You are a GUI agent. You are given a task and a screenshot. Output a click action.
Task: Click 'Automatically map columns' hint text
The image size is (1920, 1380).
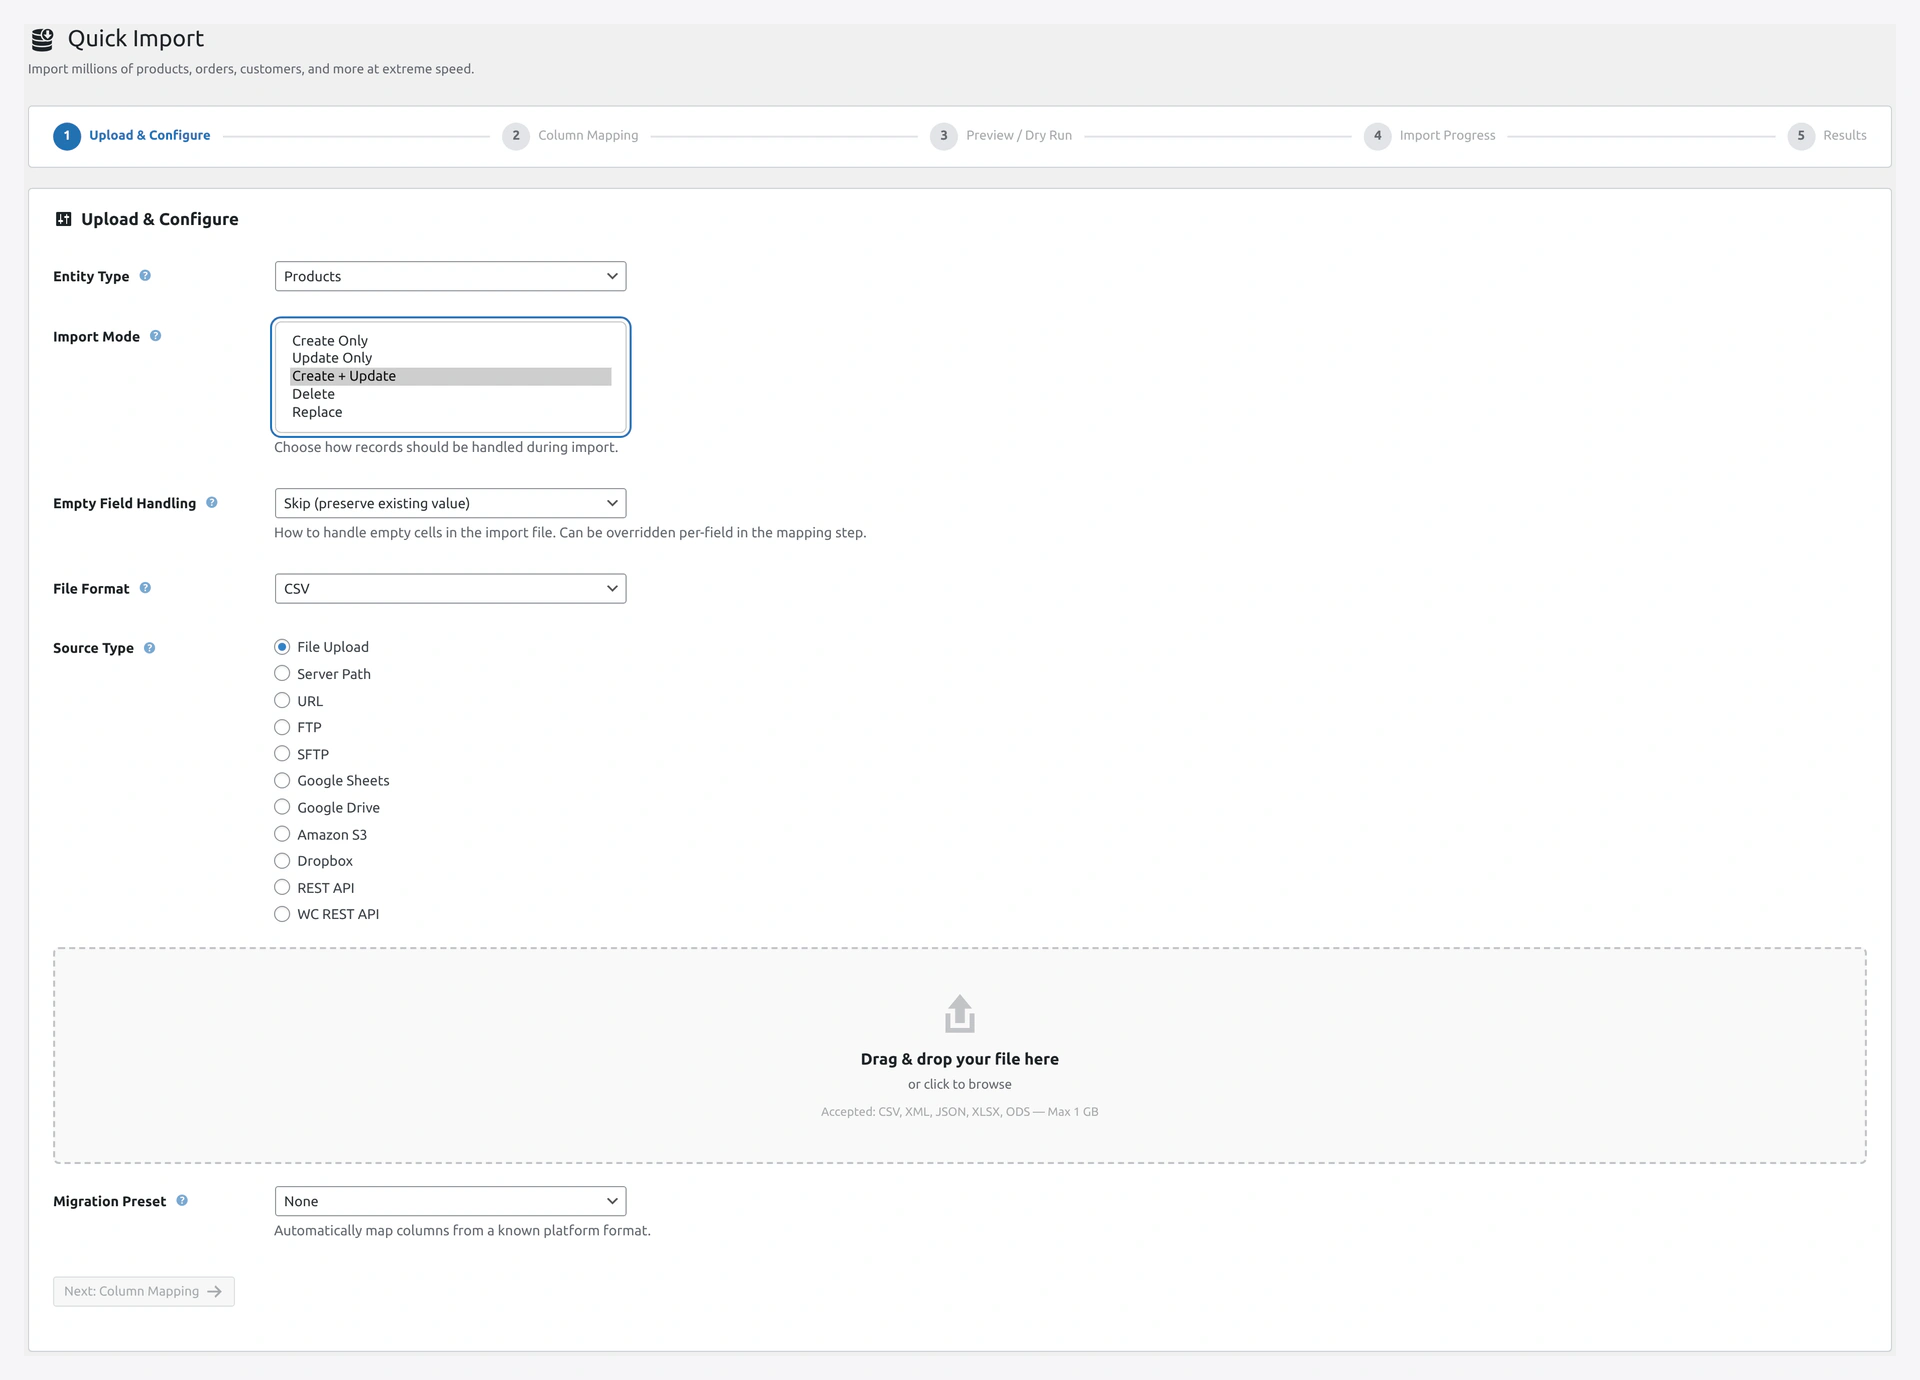coord(462,1230)
